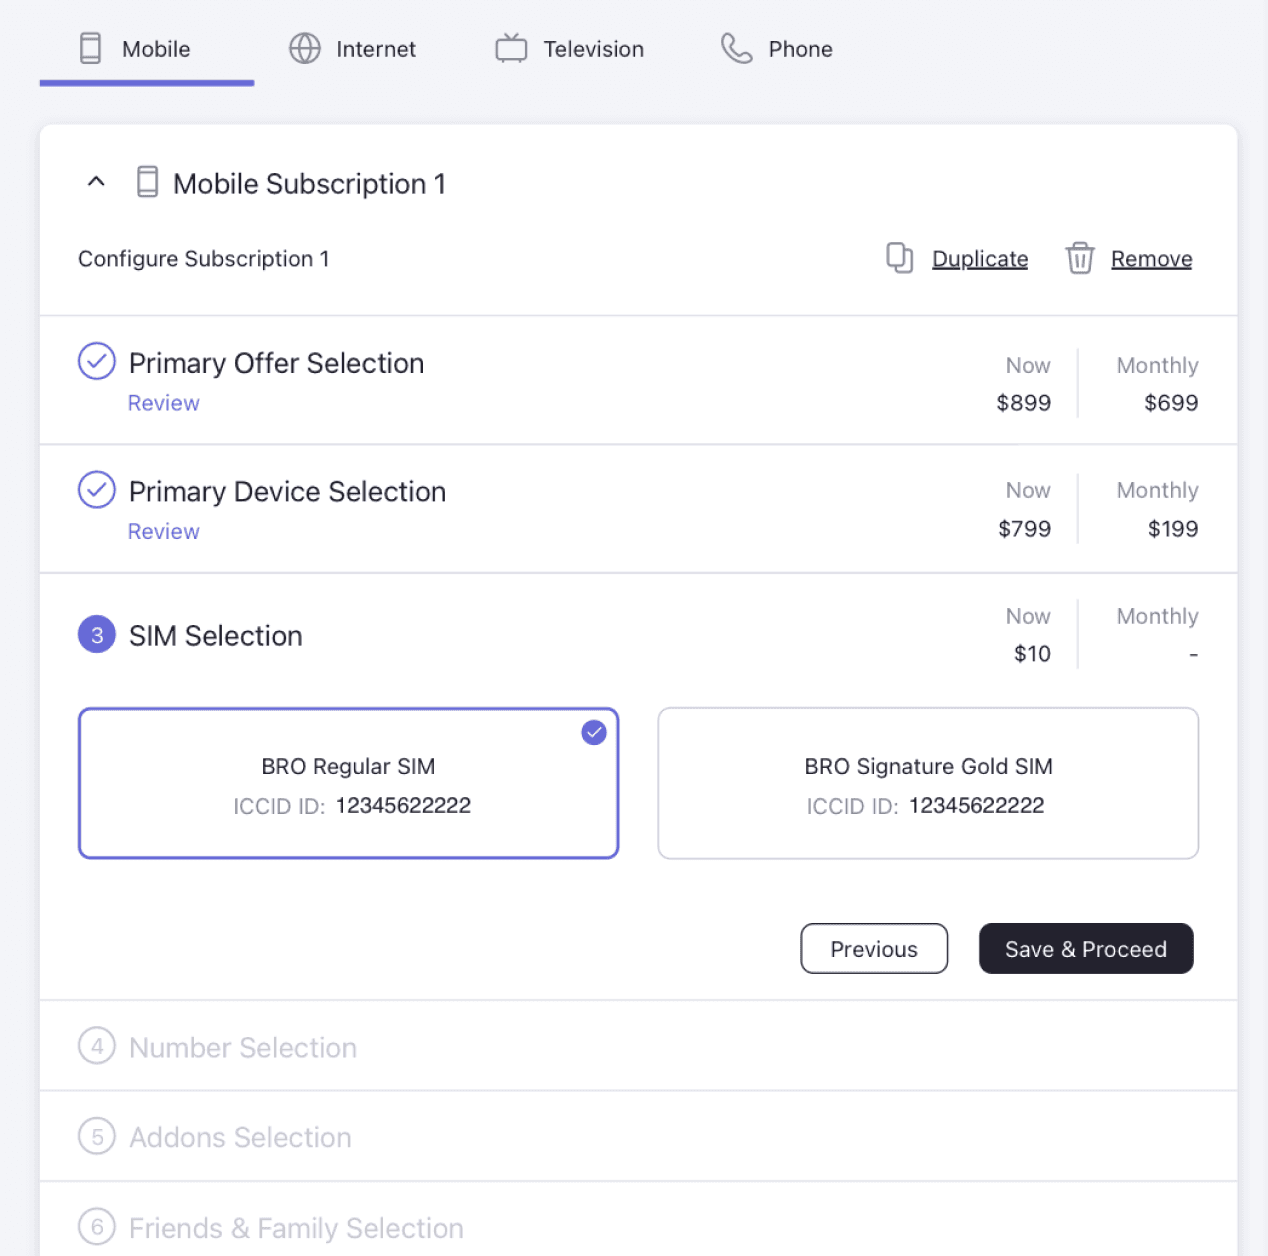Open Review link under Primary Offer Selection

164,403
